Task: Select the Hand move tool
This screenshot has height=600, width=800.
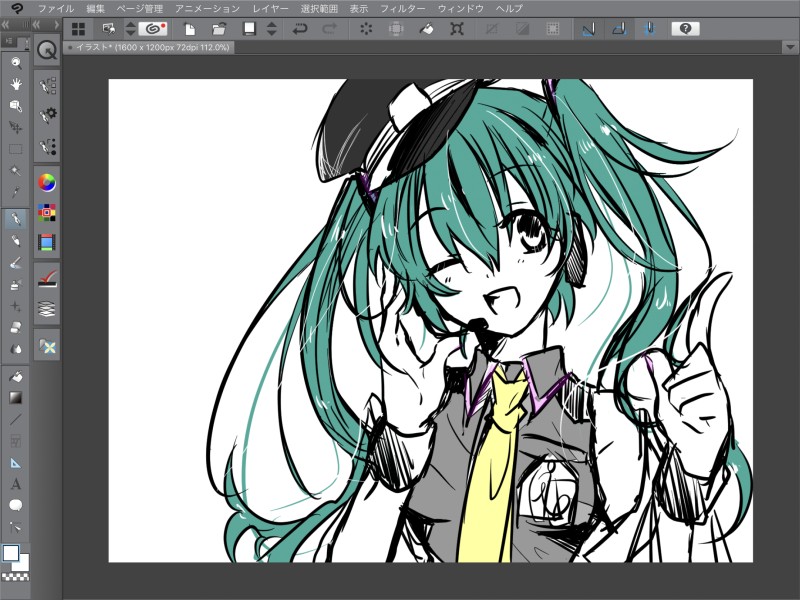Action: pyautogui.click(x=16, y=84)
